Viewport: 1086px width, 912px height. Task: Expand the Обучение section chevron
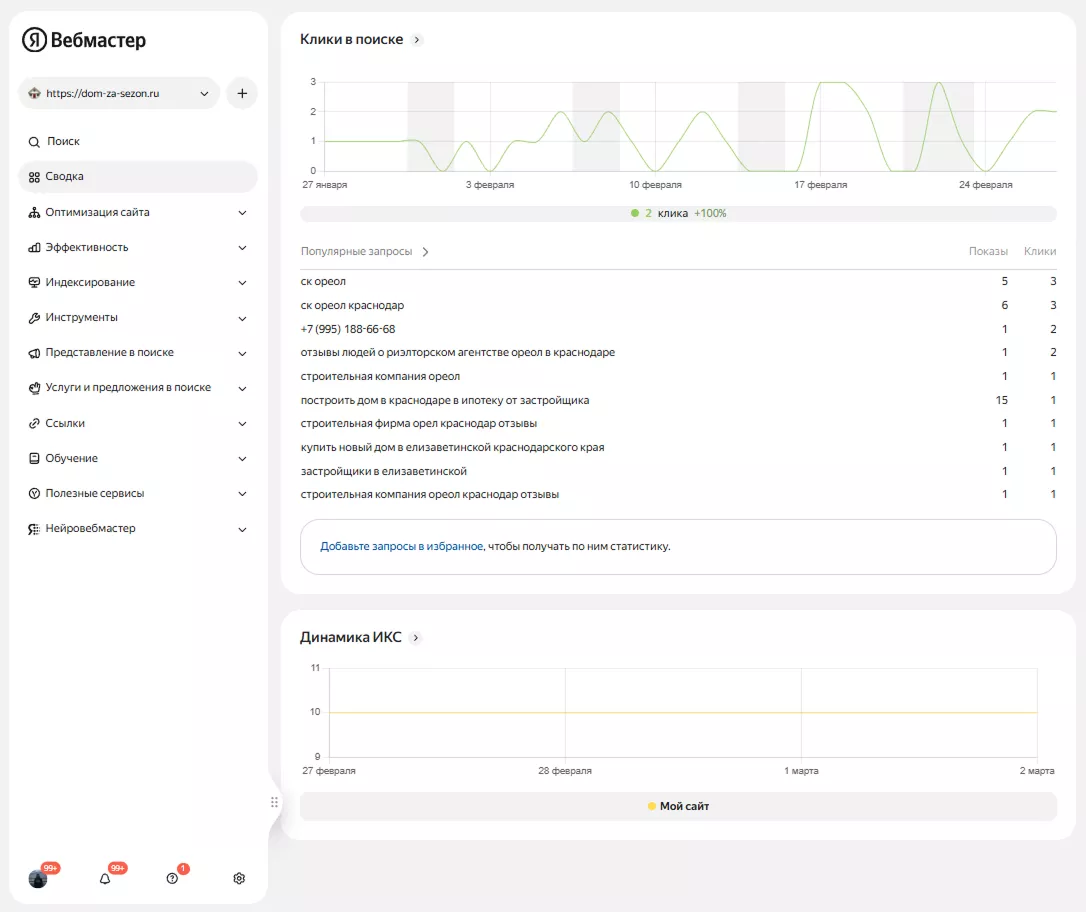pyautogui.click(x=242, y=458)
